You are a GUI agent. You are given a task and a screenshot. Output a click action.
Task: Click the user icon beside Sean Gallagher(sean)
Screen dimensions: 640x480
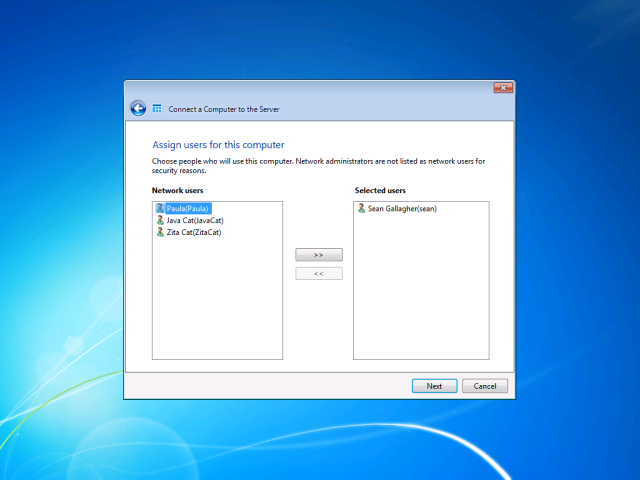pos(361,208)
